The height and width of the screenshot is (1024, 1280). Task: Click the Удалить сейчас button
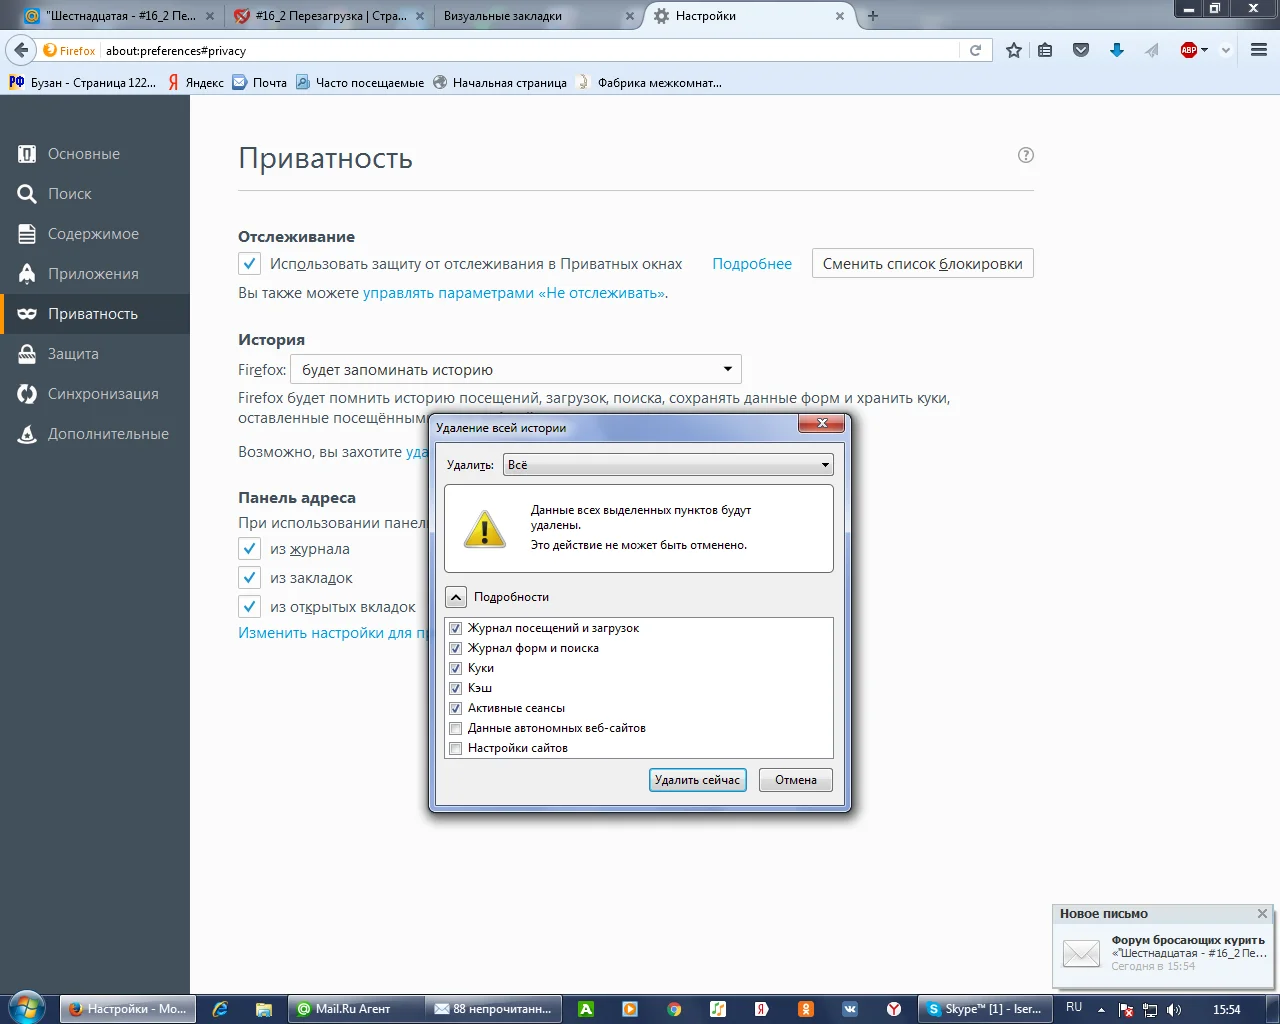697,779
